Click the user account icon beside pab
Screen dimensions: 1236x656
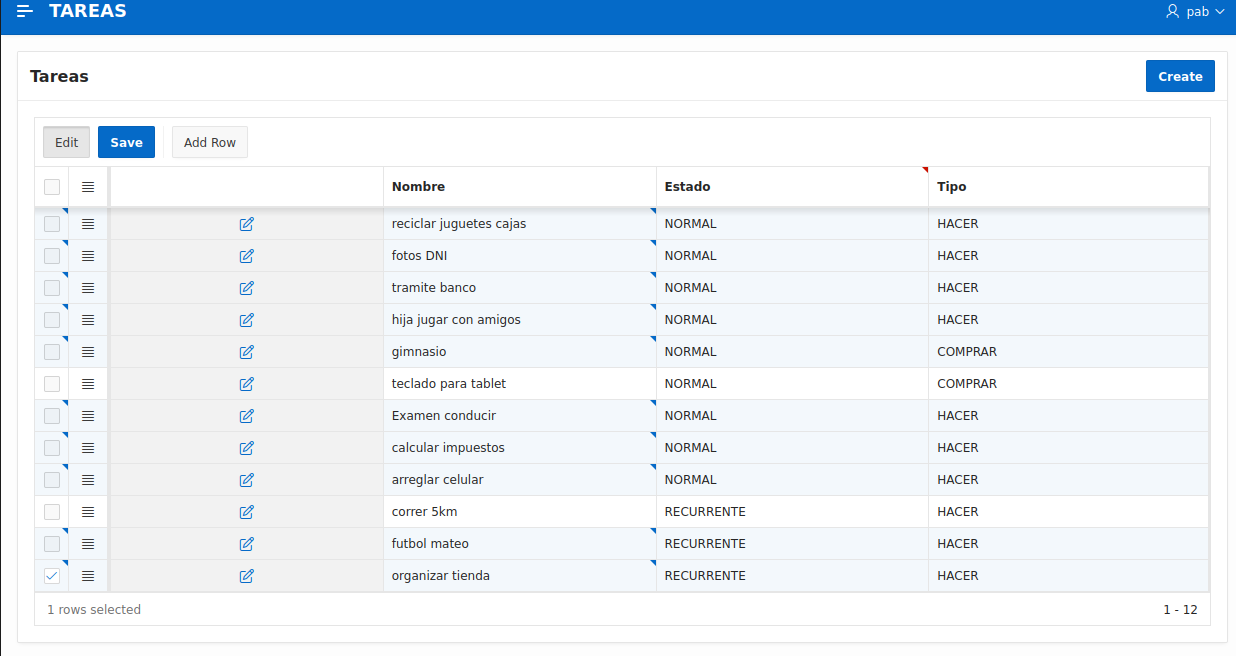[1172, 11]
